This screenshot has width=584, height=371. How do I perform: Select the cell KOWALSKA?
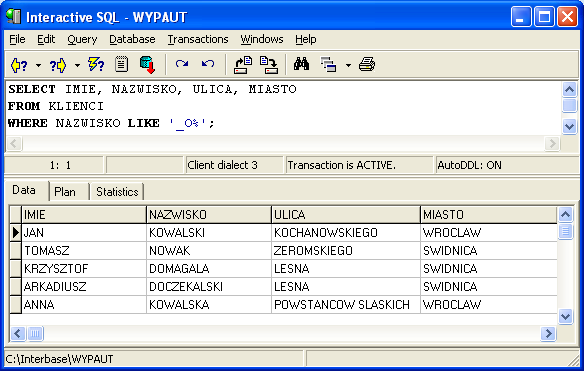(209, 305)
